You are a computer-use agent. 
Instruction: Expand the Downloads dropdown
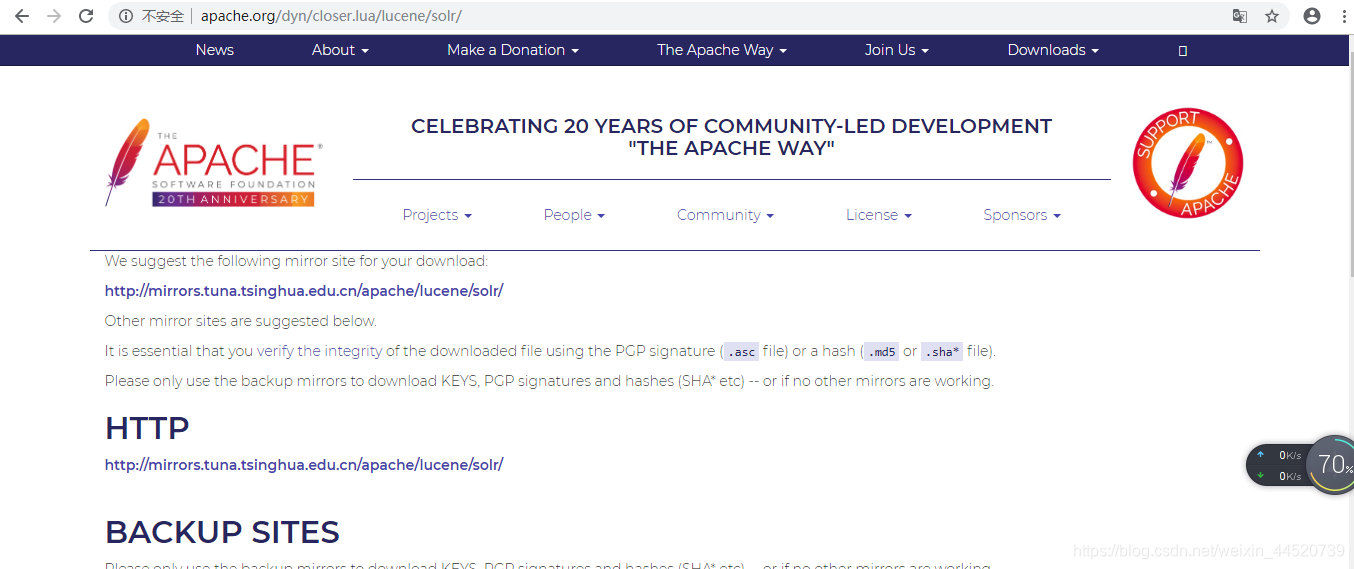click(x=1053, y=50)
